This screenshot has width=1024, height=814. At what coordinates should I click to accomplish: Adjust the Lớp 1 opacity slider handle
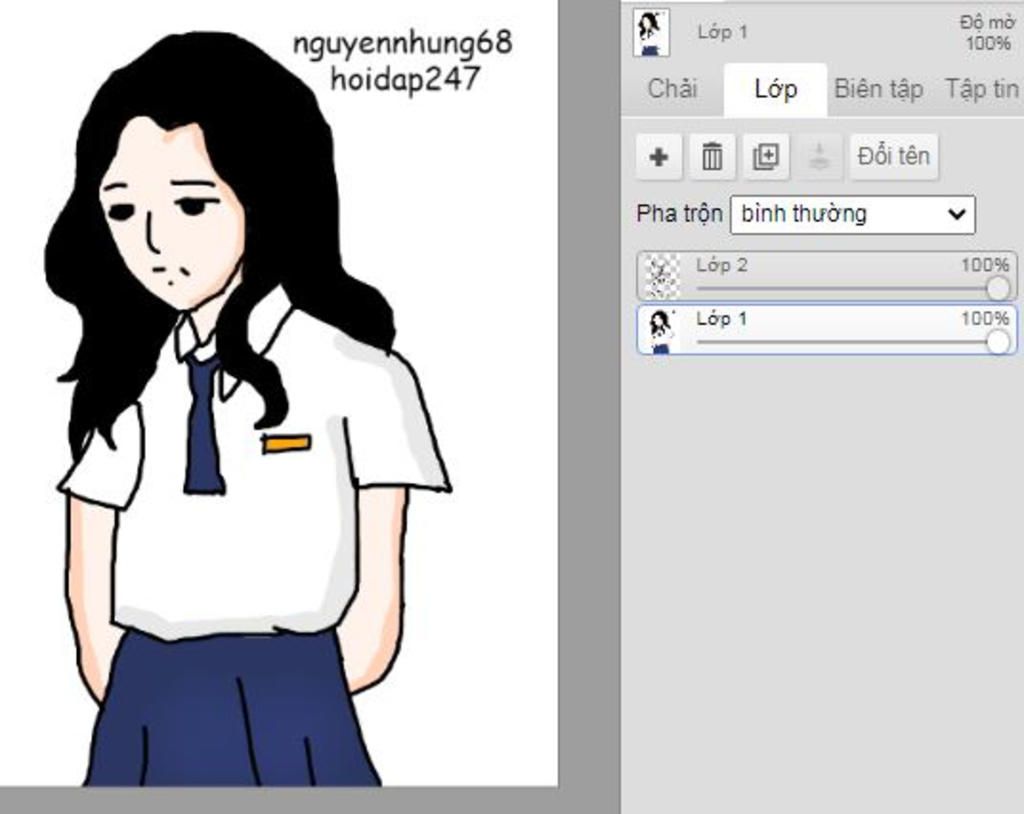(998, 342)
